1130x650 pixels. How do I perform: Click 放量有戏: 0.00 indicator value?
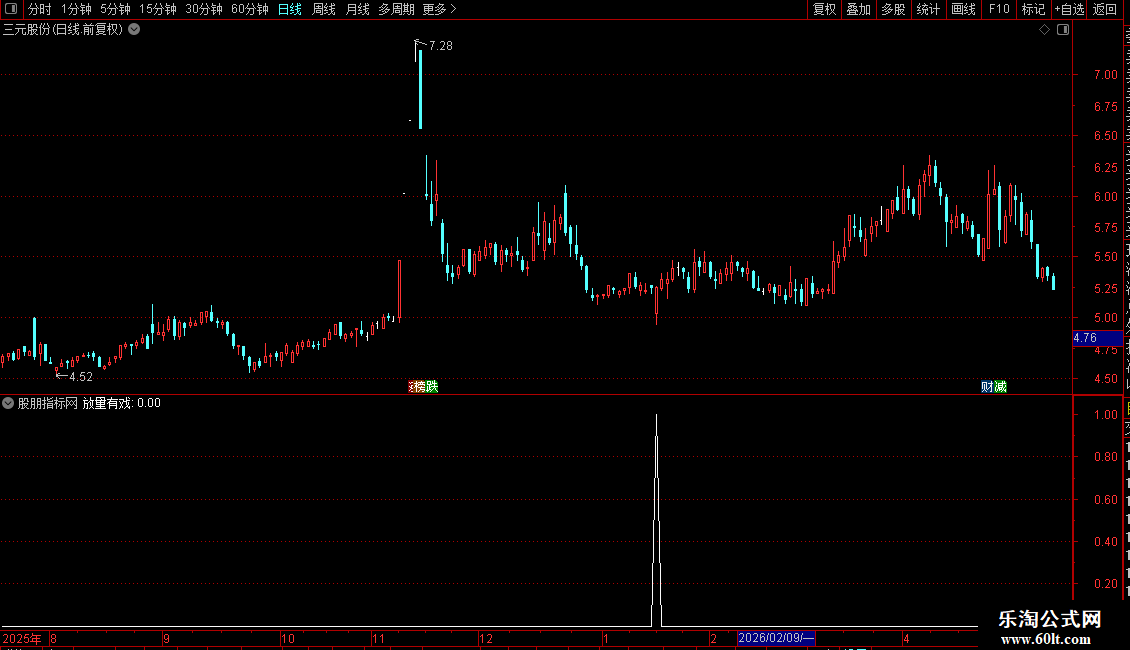[x=121, y=404]
